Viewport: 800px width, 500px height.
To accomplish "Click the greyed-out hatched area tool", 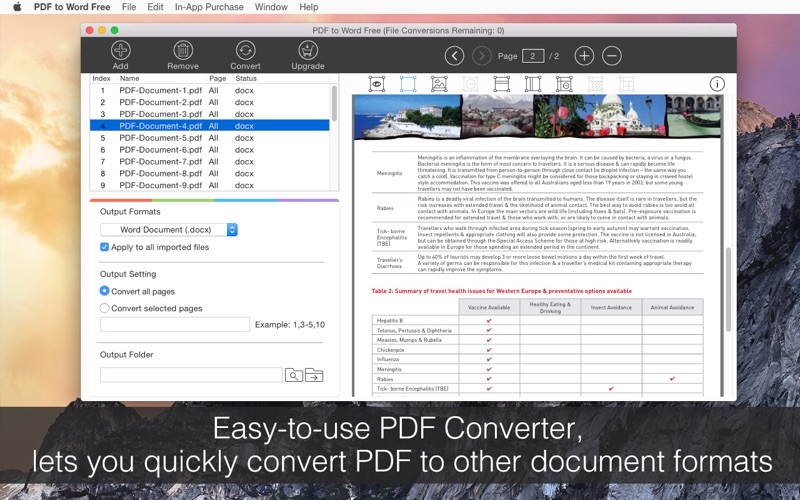I will [595, 84].
